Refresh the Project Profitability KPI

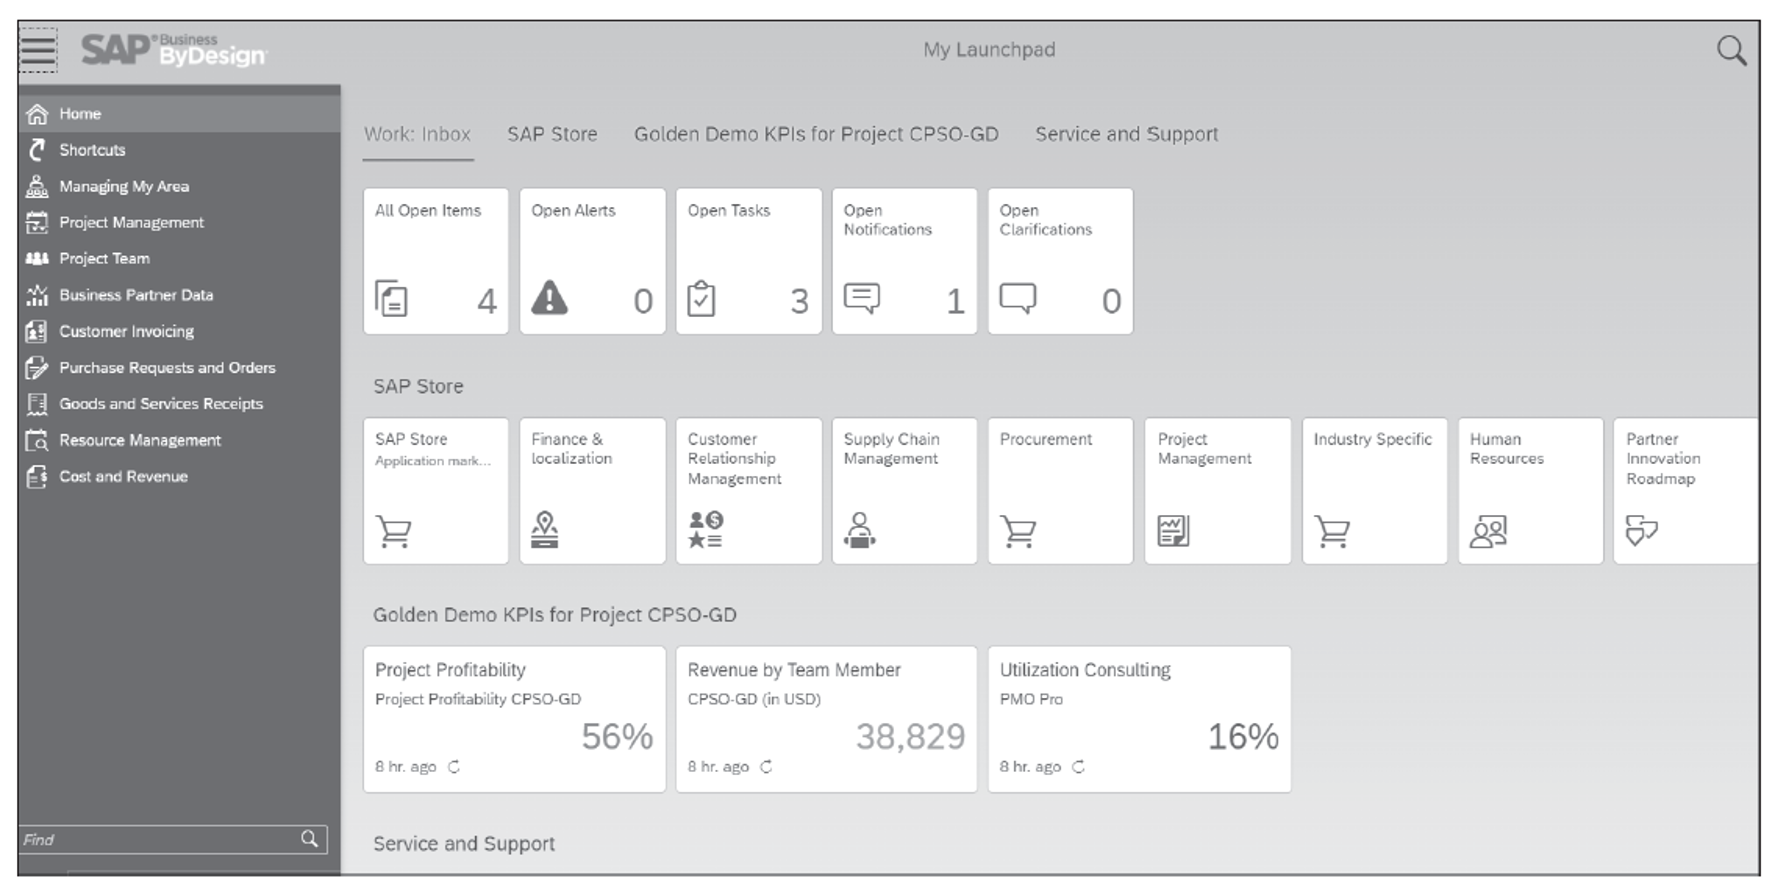454,767
